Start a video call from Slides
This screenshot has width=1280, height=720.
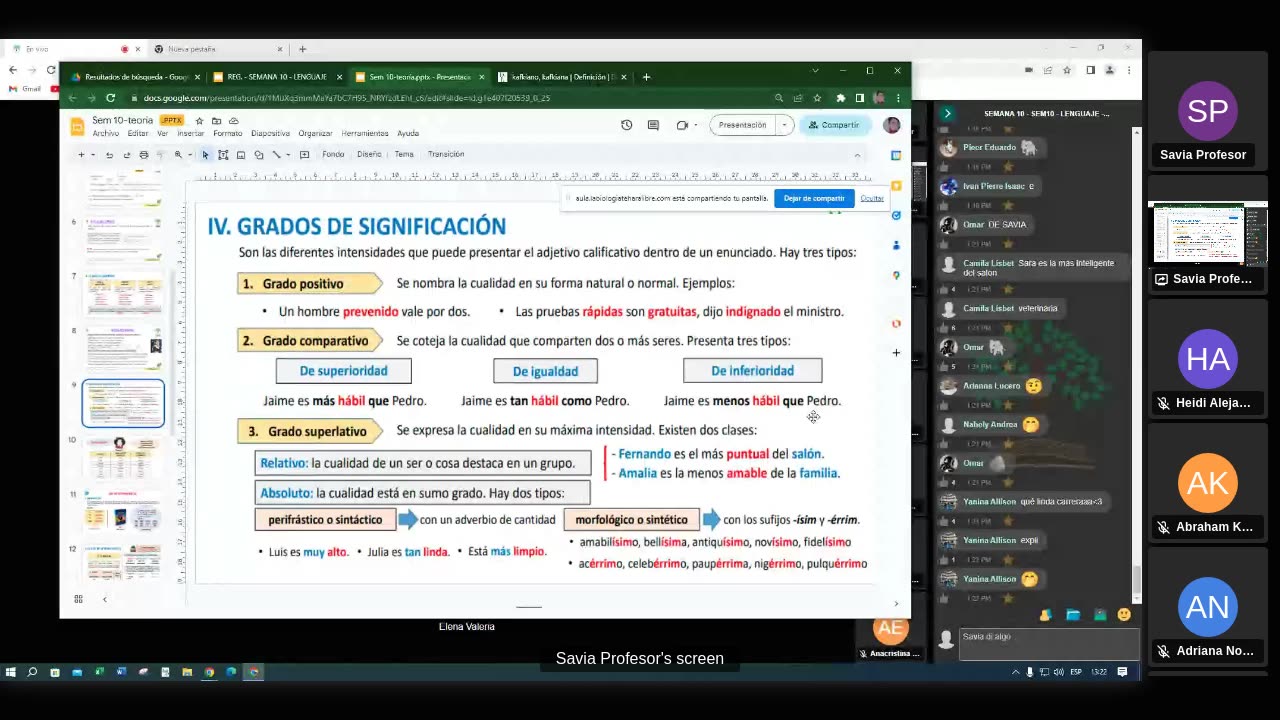click(682, 125)
